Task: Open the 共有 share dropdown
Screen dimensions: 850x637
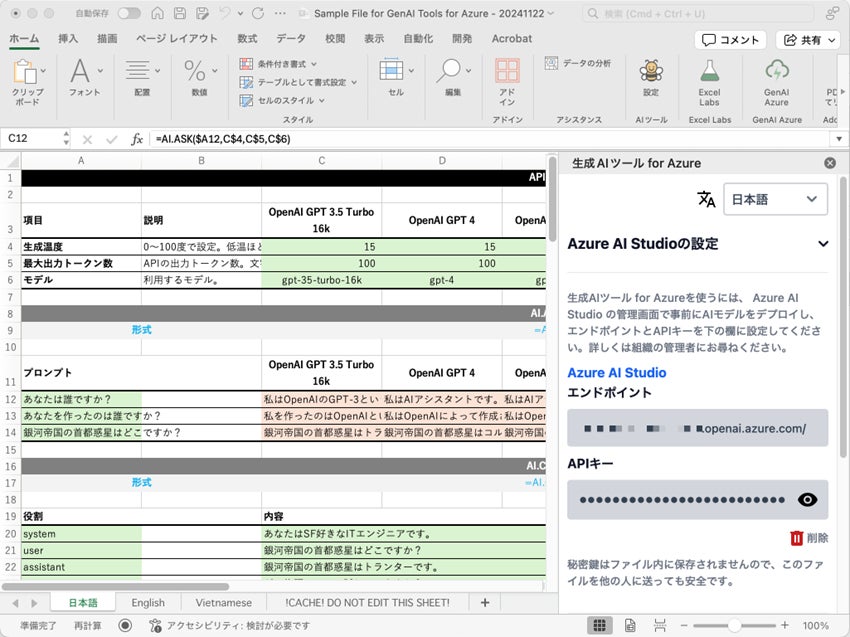Action: coord(810,40)
